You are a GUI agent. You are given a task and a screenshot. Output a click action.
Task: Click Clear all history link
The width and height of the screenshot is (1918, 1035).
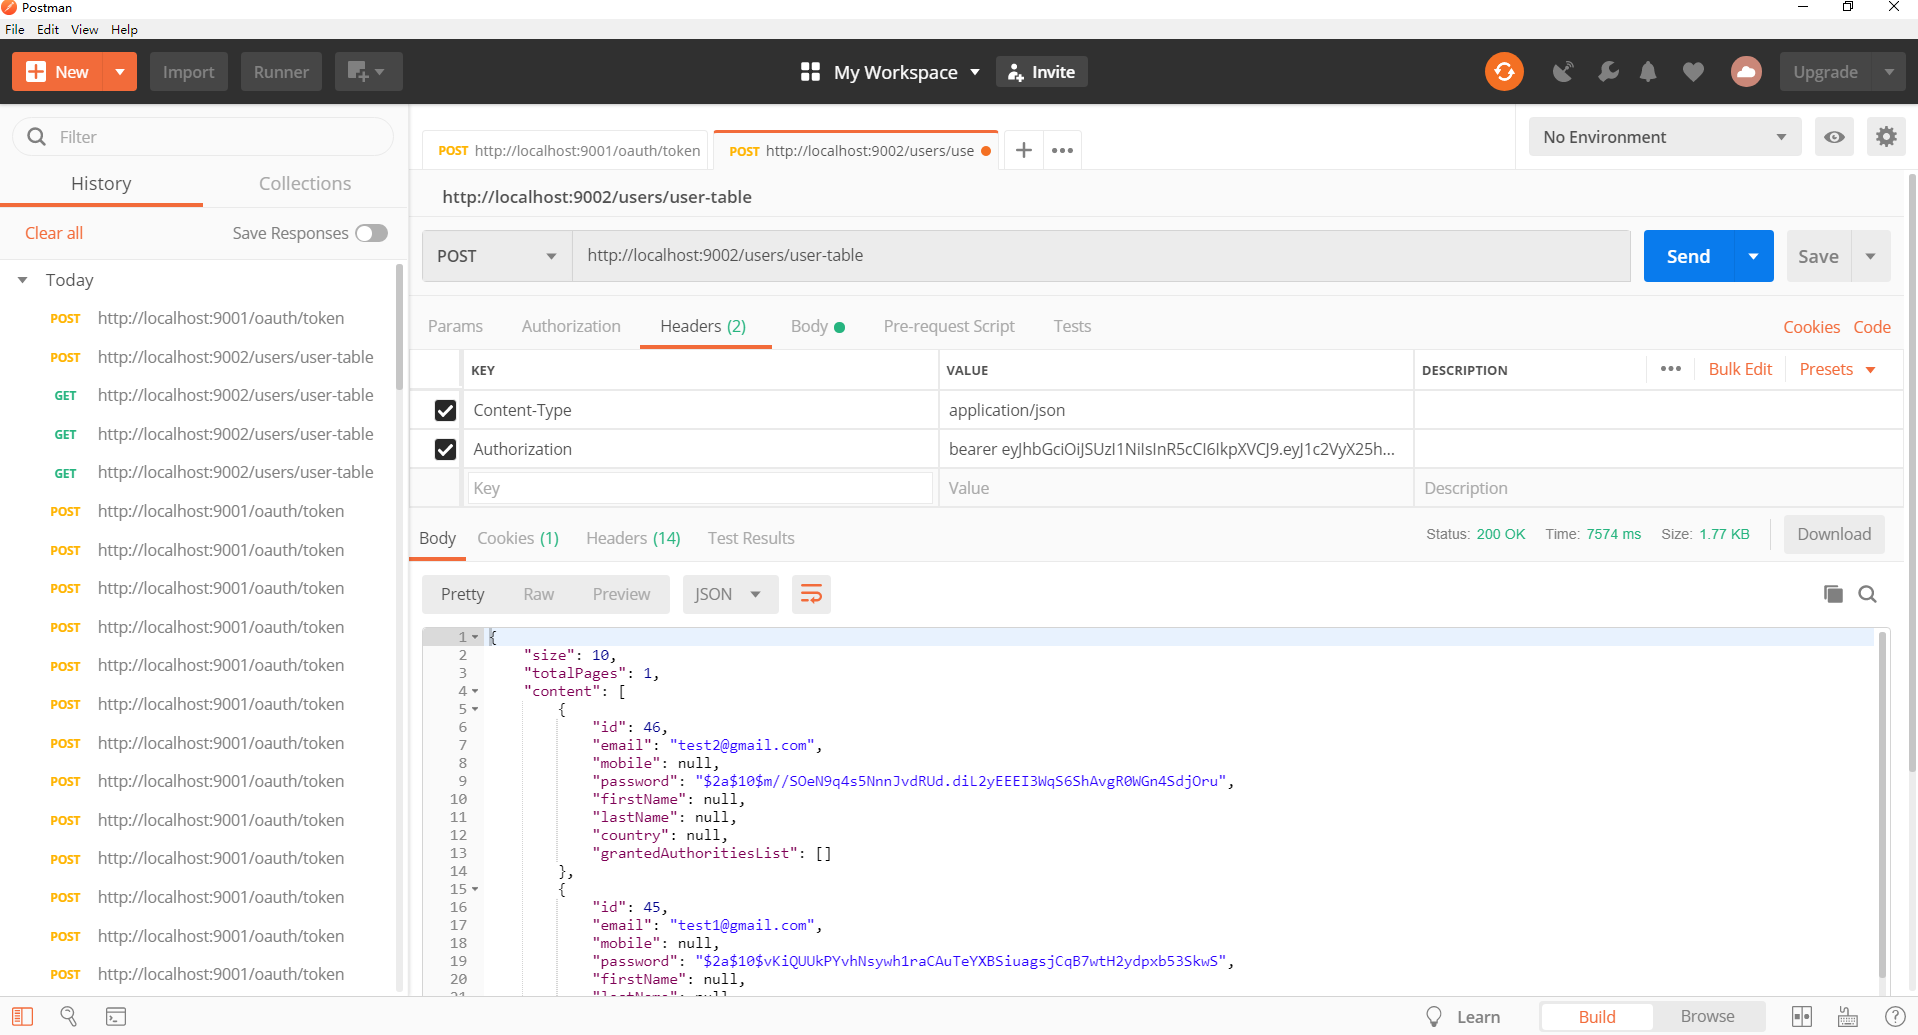click(x=54, y=233)
